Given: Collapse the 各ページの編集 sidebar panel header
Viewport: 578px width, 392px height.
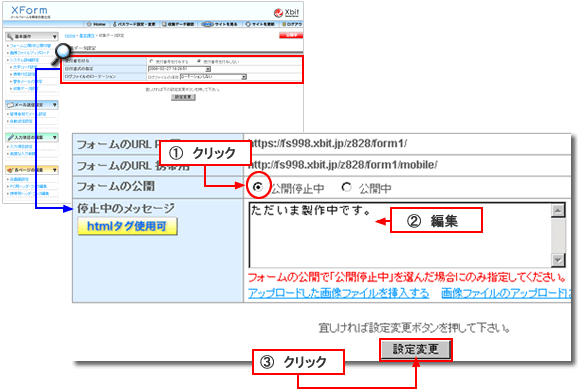Looking at the screenshot, I should click(32, 170).
